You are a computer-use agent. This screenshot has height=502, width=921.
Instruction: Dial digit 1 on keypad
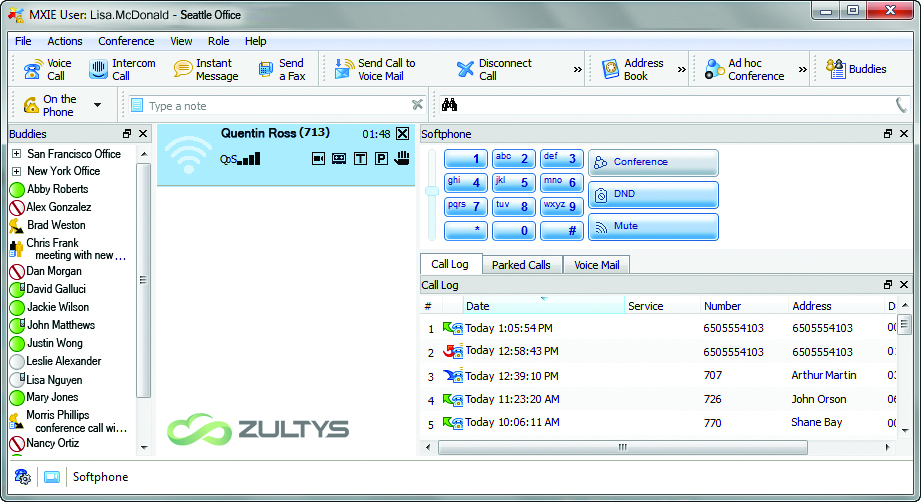[465, 159]
